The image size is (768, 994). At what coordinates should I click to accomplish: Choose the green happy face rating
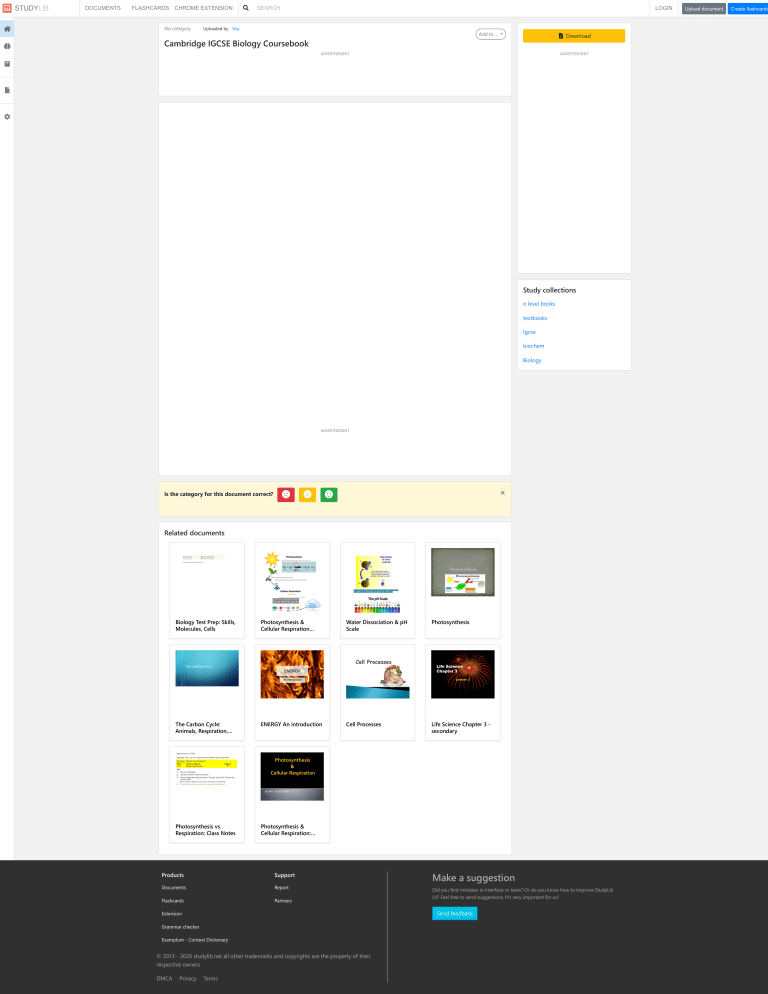point(329,494)
